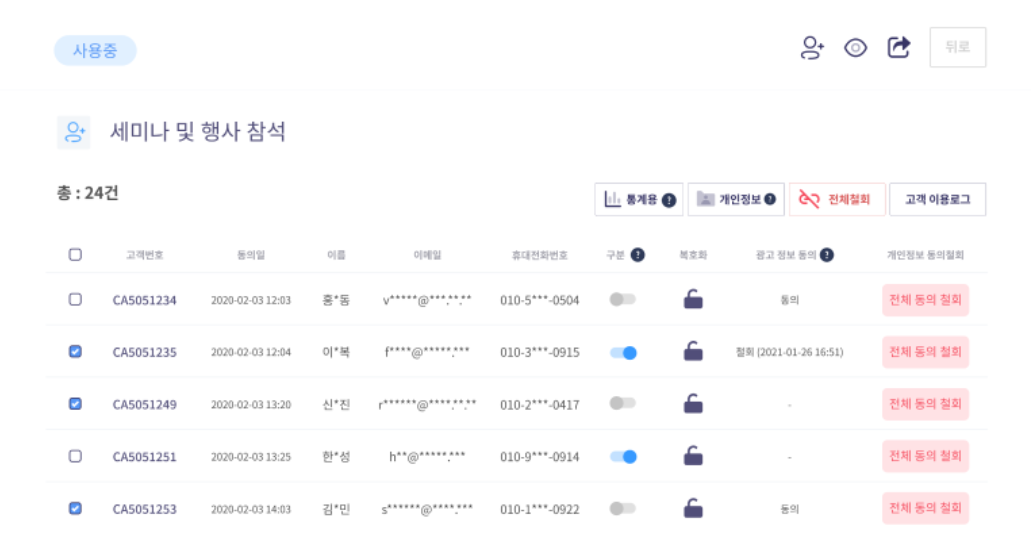The width and height of the screenshot is (1031, 544).
Task: Click the share export icon
Action: (x=899, y=47)
